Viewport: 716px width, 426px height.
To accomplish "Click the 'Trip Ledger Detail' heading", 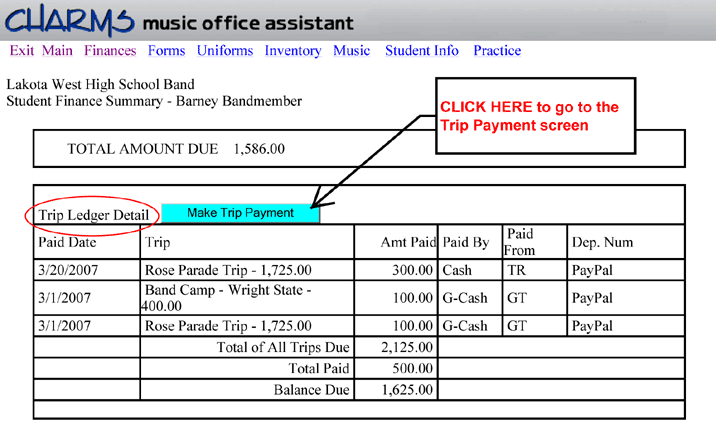I will tap(94, 215).
